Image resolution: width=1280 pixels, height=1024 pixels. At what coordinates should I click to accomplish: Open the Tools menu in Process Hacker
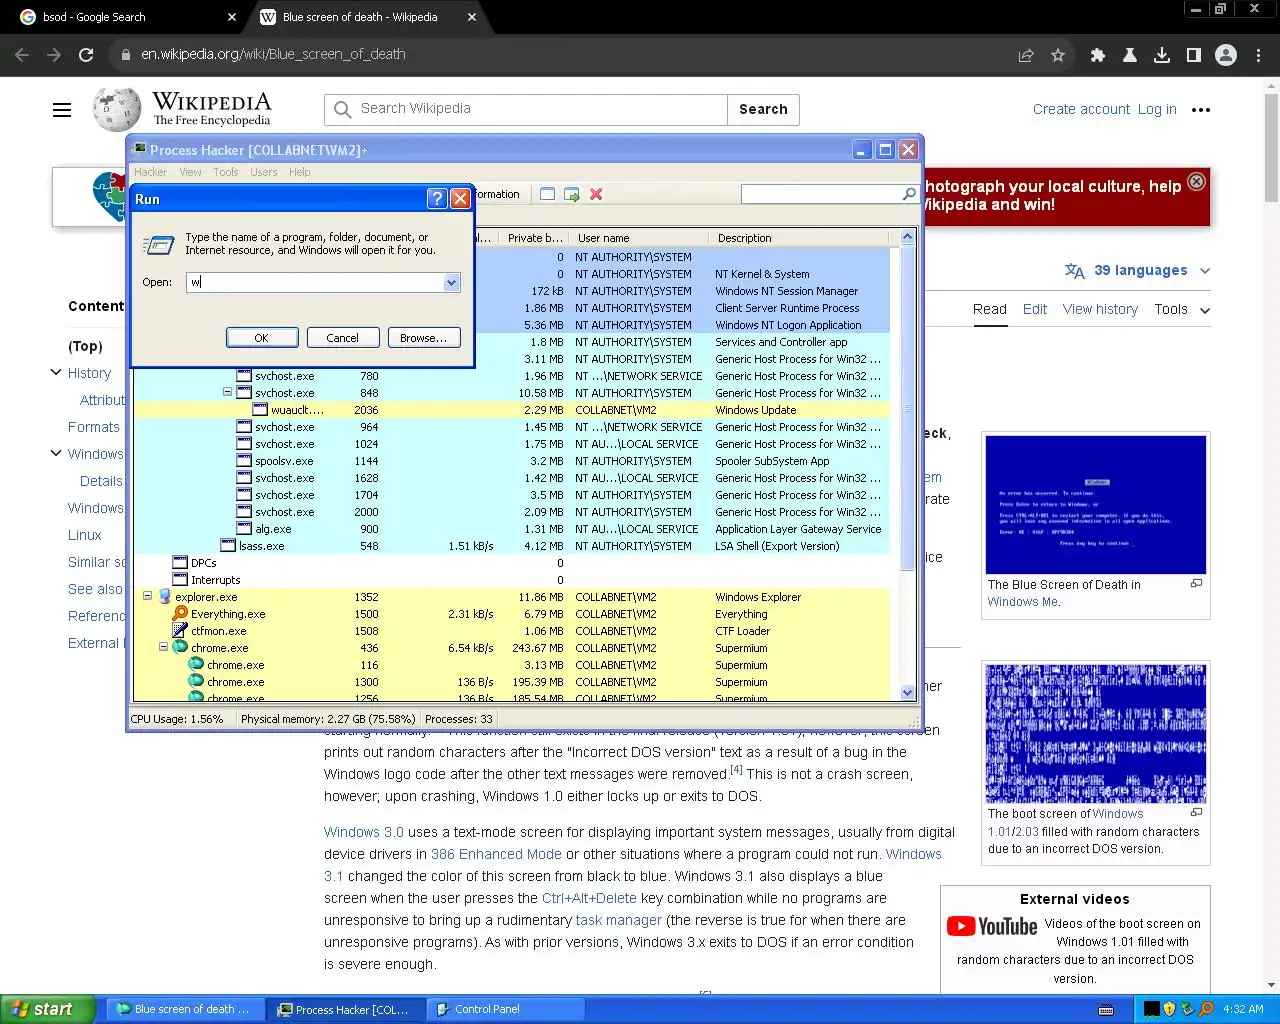[226, 172]
